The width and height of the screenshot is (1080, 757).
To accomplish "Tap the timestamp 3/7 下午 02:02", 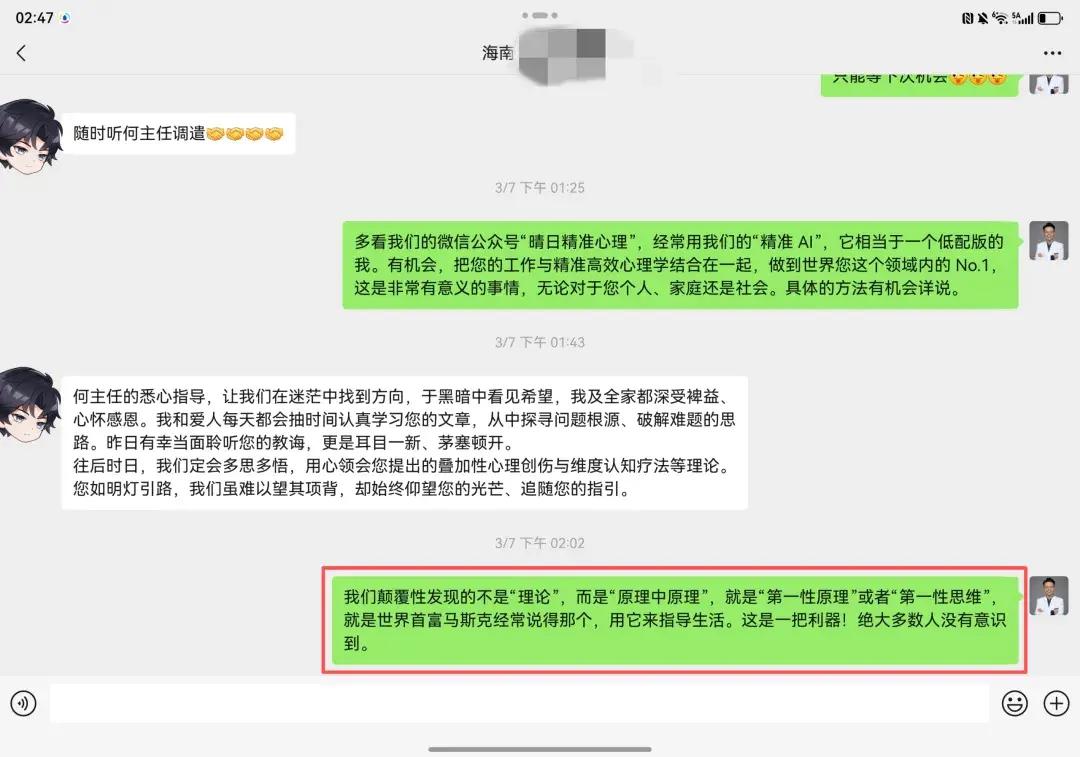I will (x=539, y=543).
